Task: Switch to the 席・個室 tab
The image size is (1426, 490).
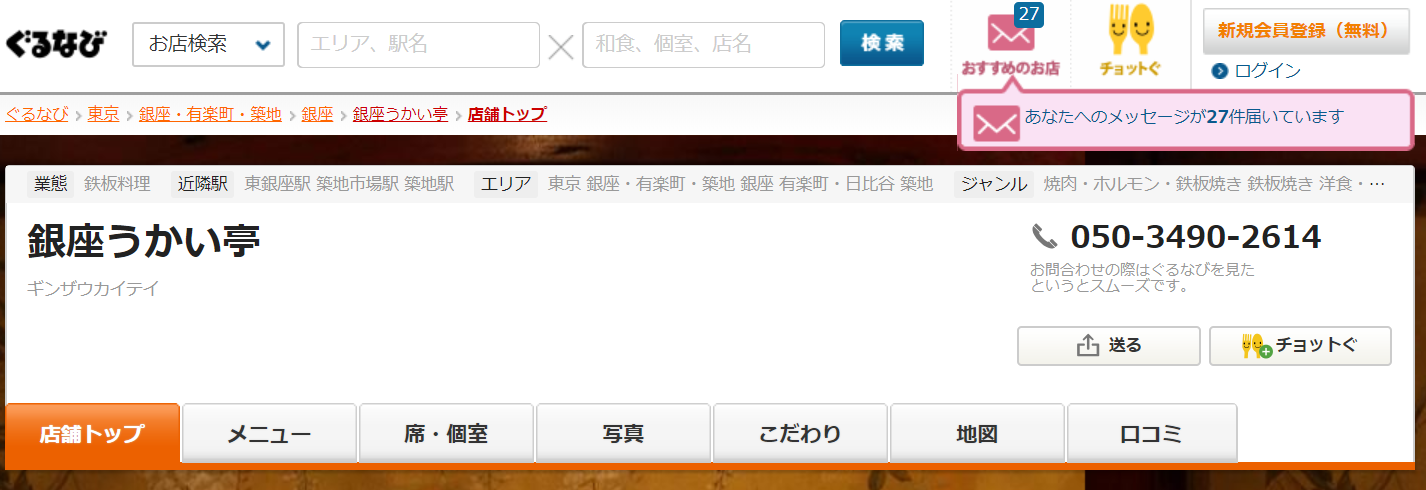Action: 446,434
